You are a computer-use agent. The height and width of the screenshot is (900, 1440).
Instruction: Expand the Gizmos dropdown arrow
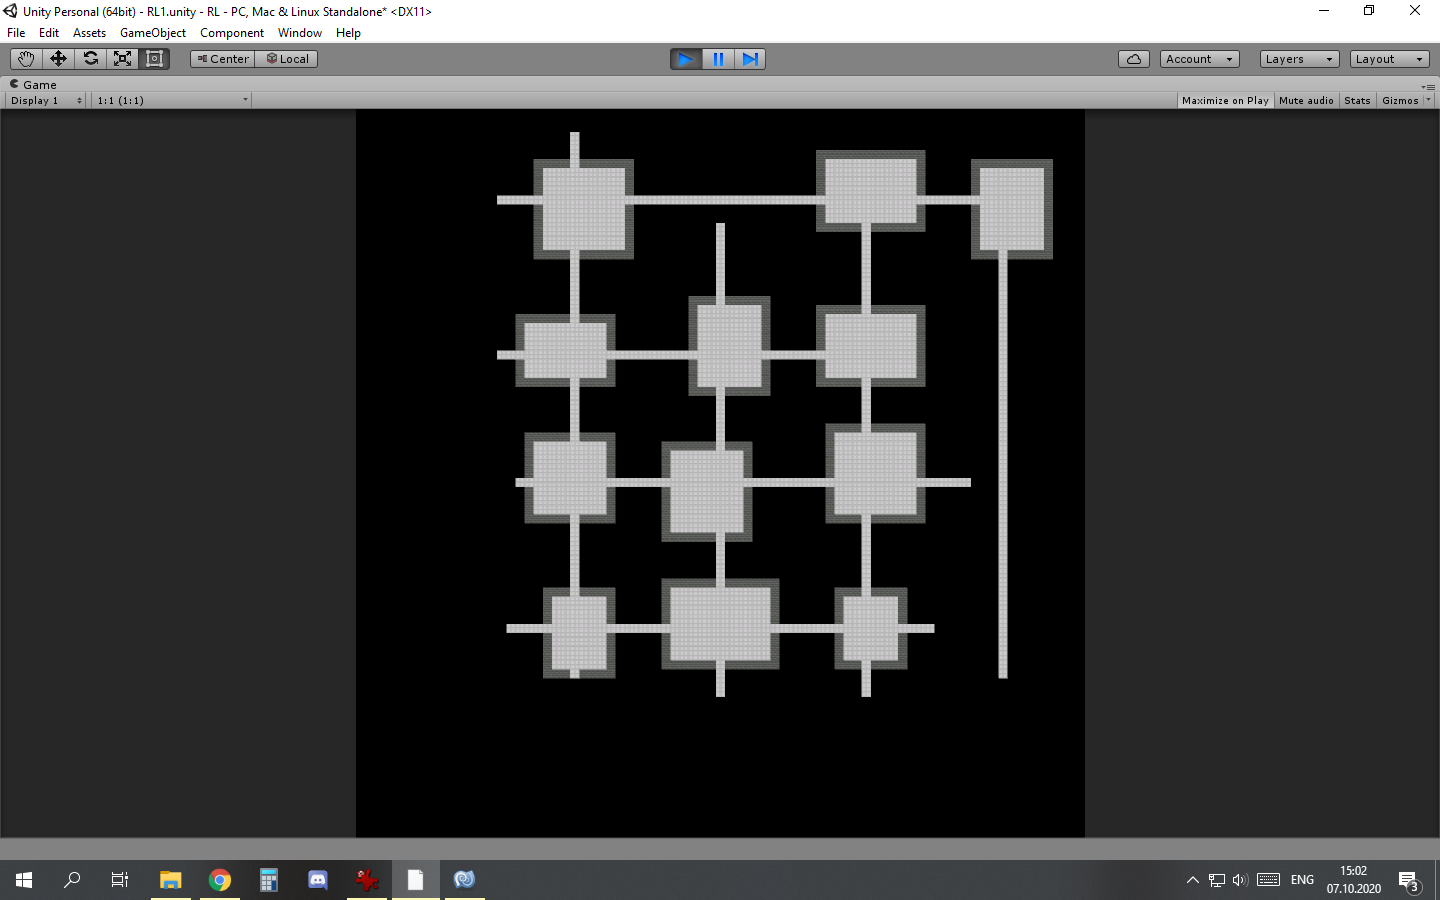(1428, 100)
